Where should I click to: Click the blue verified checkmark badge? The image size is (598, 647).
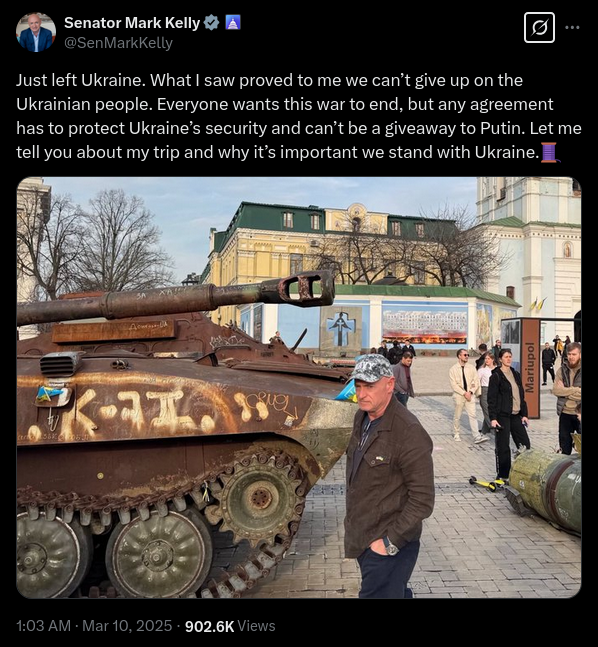[212, 23]
